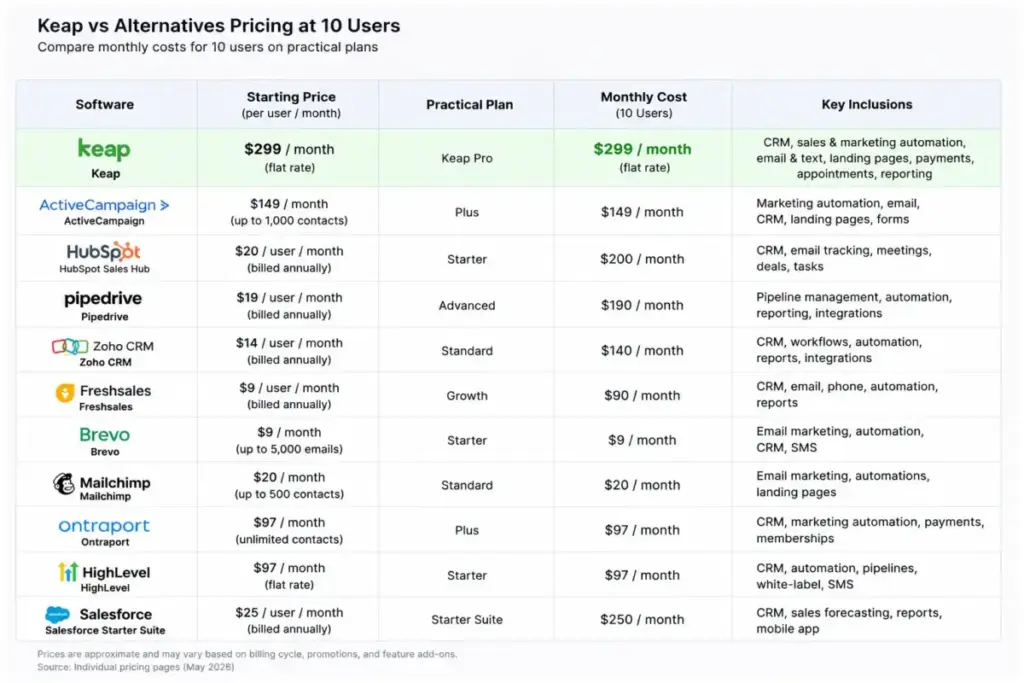This screenshot has height=683, width=1024.
Task: Click HubSpot's email tracking inclusions text
Action: pos(844,259)
